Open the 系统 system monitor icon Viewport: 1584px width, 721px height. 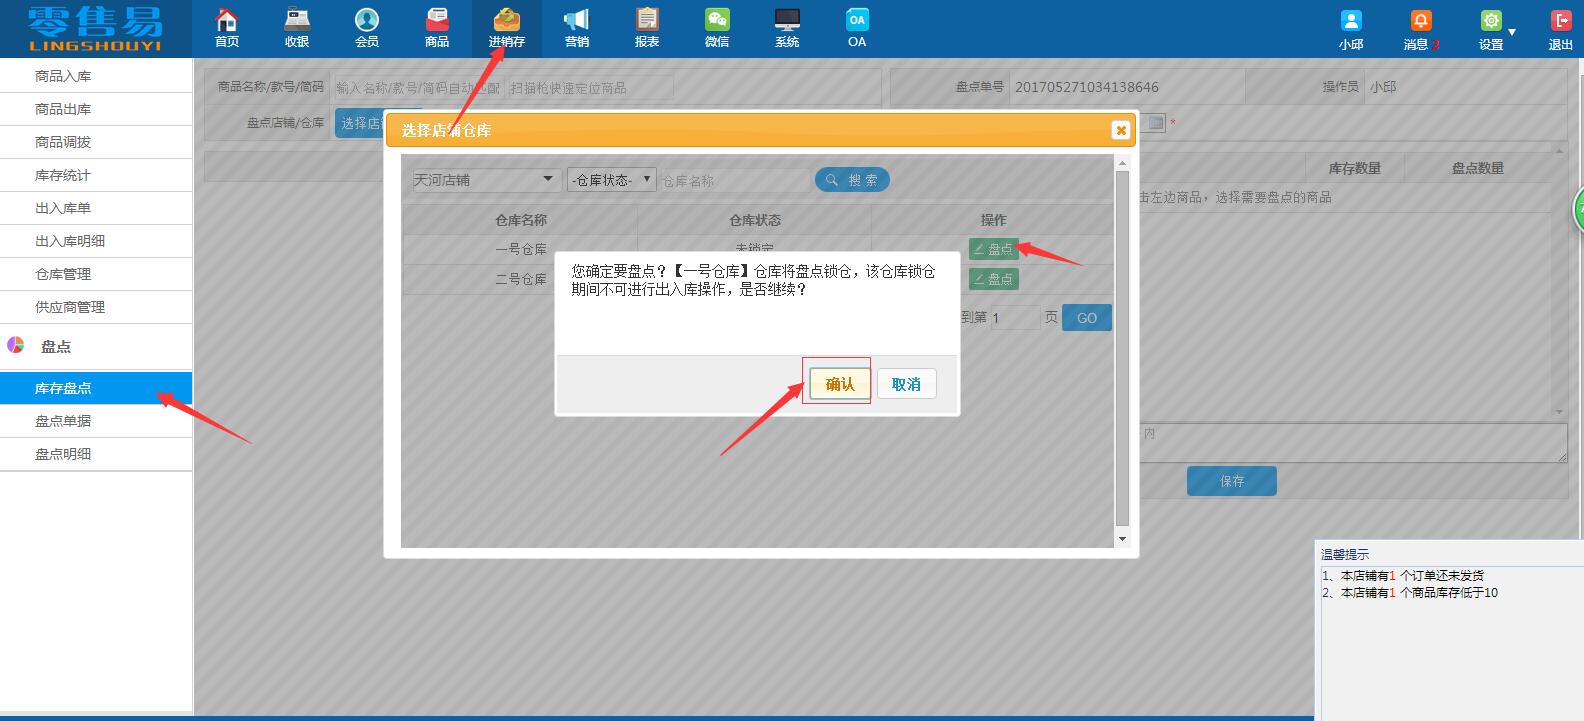click(787, 20)
